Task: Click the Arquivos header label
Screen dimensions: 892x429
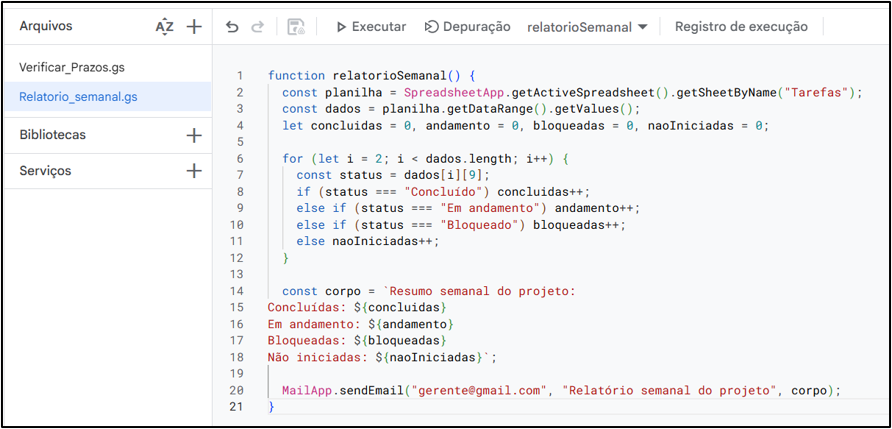Action: point(46,26)
